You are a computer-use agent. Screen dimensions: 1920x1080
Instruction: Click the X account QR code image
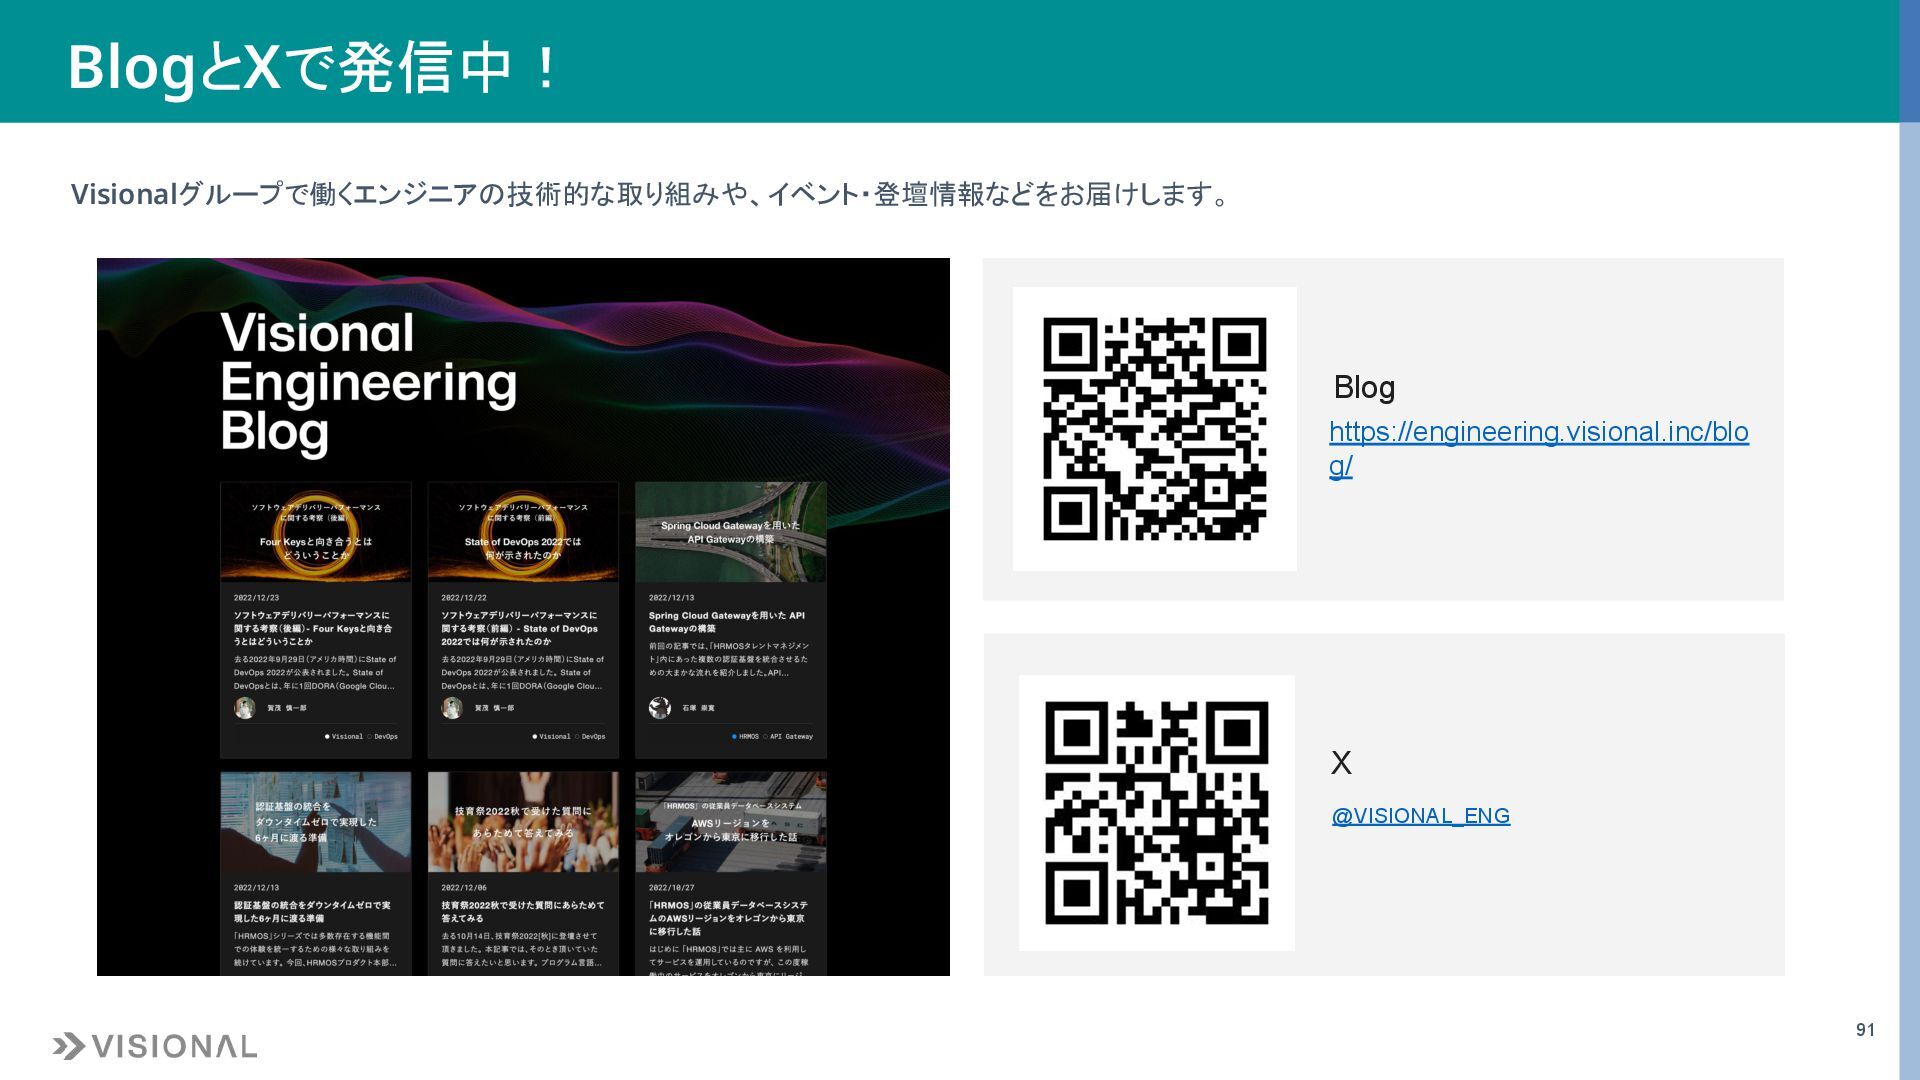(1157, 813)
